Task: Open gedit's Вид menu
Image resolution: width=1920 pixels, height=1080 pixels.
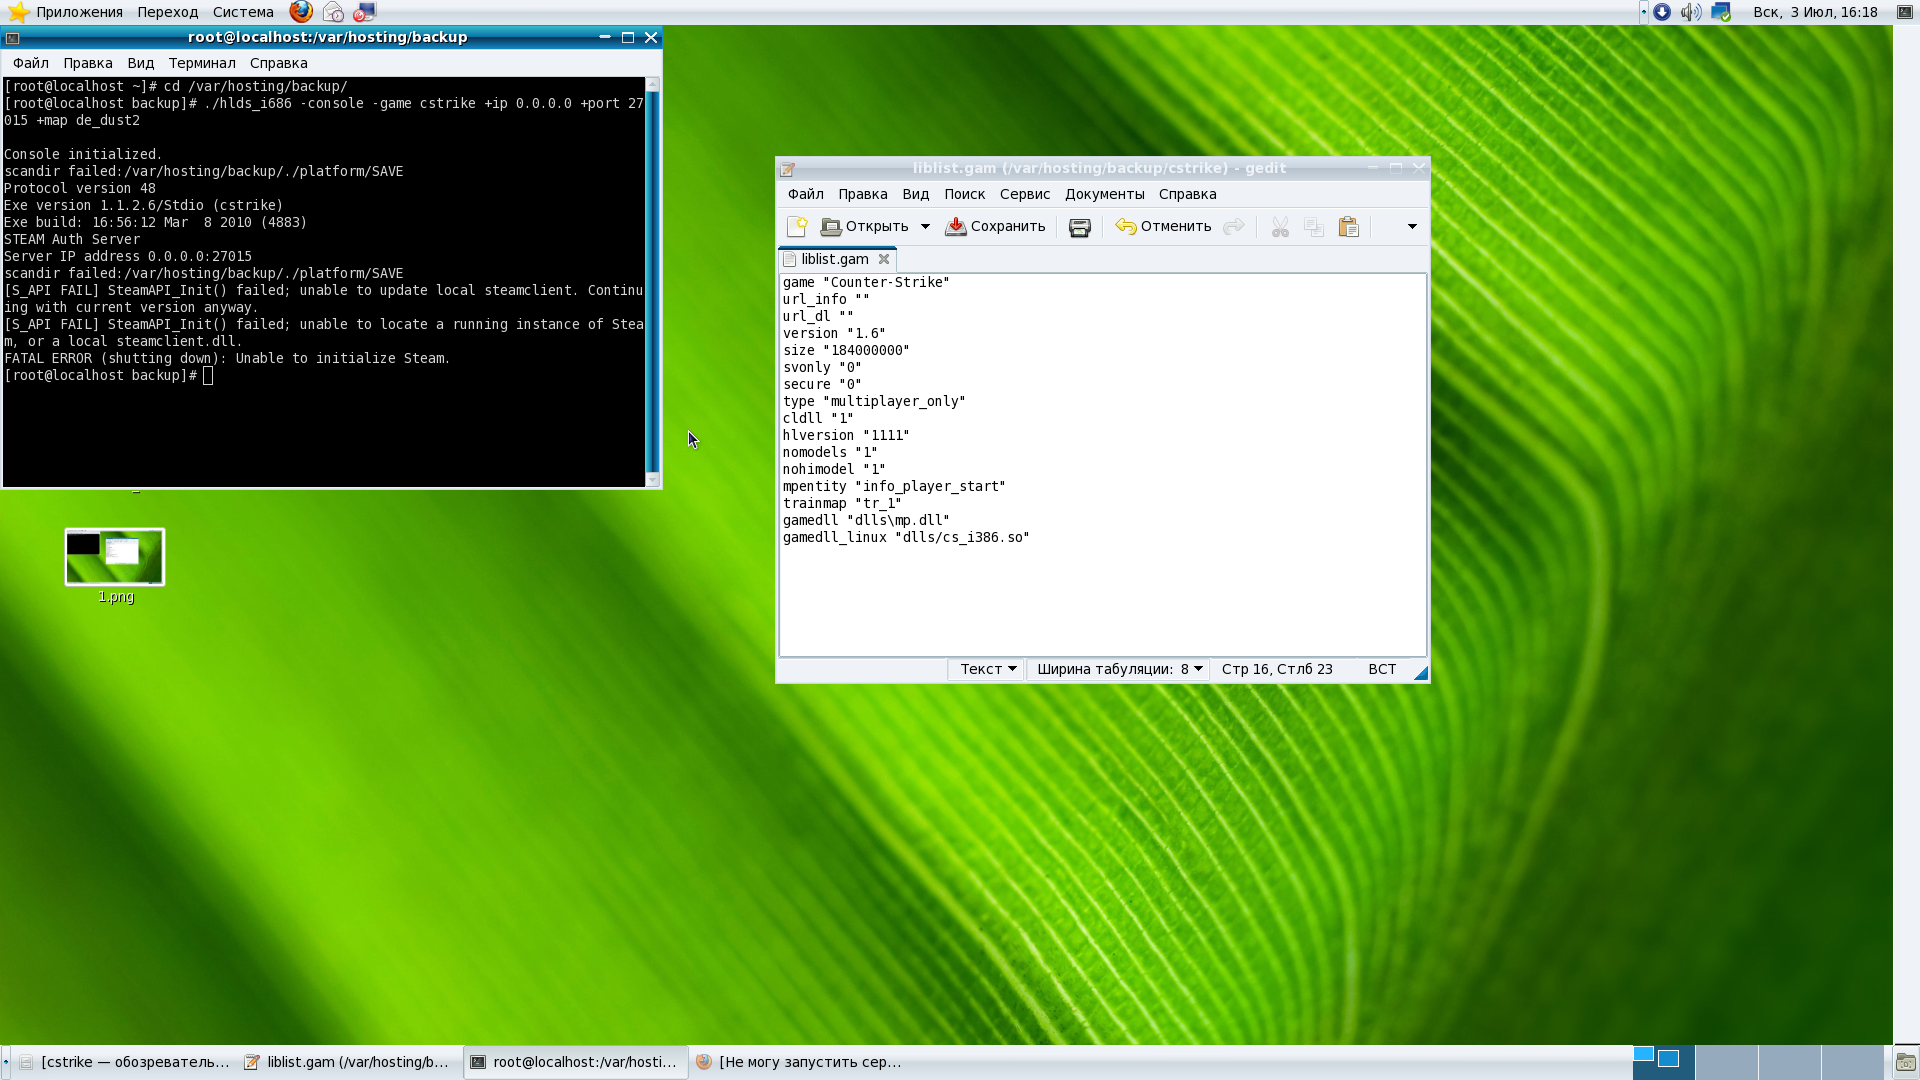Action: point(916,195)
